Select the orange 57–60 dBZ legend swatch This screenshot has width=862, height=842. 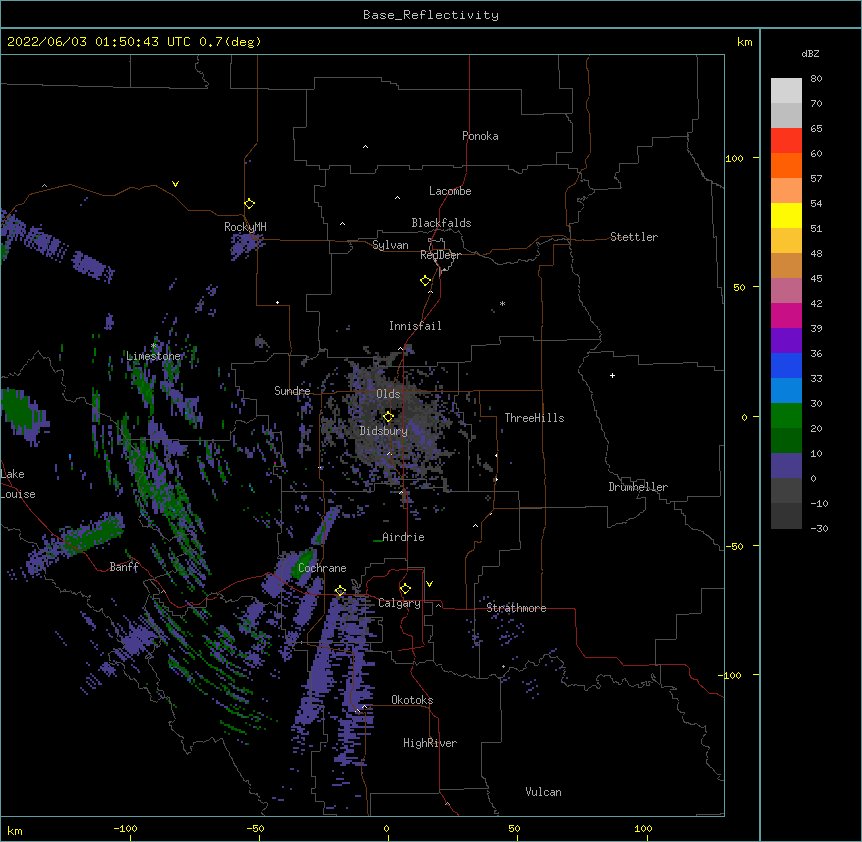(x=786, y=166)
